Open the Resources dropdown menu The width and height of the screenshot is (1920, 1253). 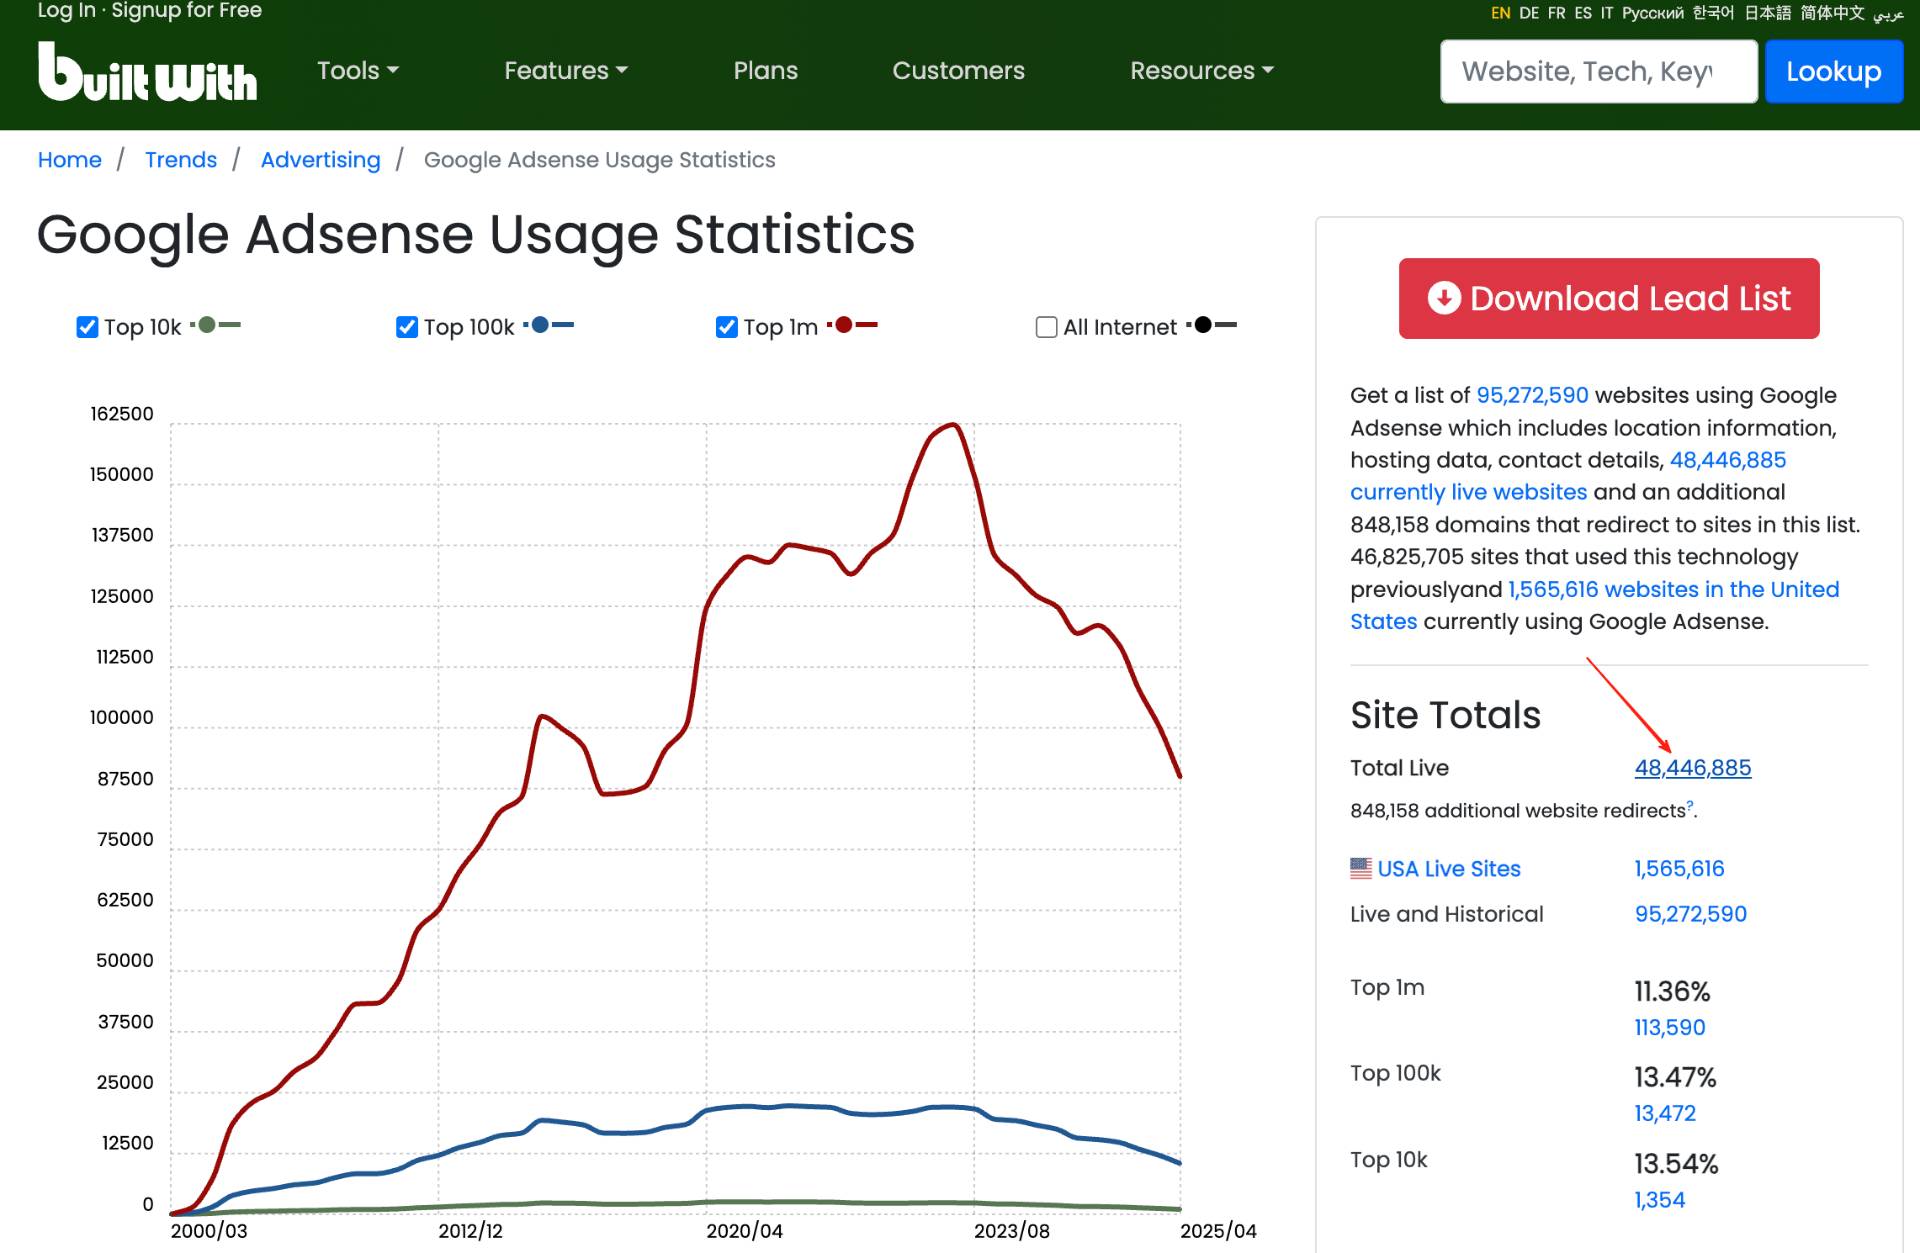[x=1202, y=70]
